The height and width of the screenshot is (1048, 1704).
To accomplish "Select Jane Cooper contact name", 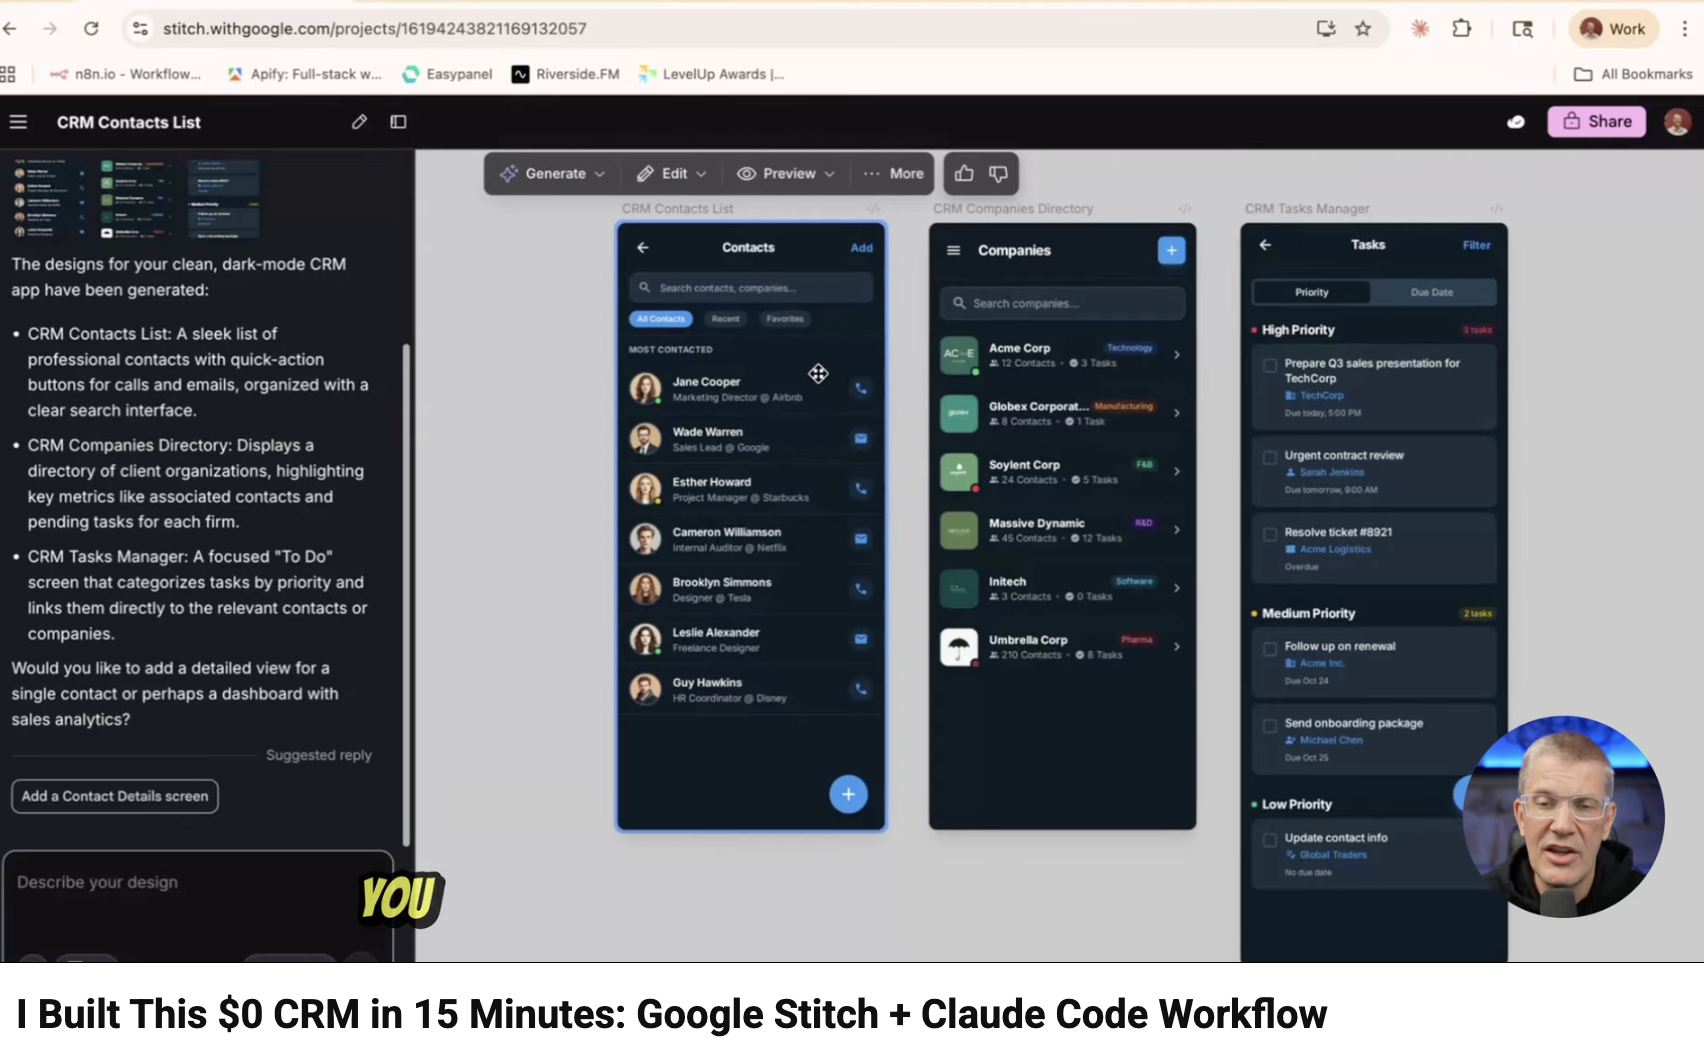I will tap(706, 382).
